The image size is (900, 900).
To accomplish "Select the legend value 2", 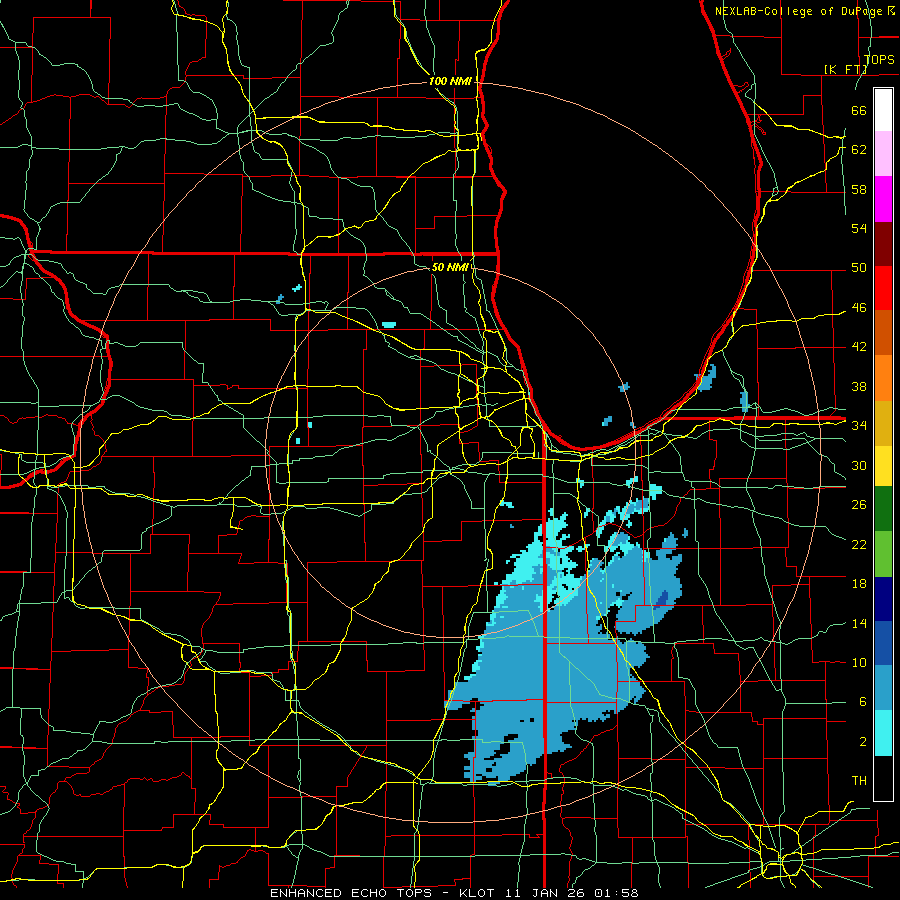I will (862, 742).
